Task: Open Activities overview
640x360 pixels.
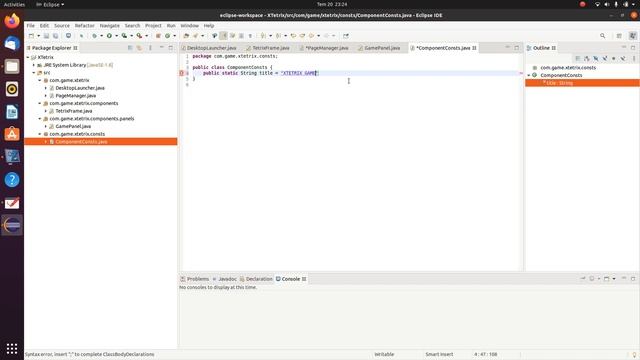Action: [14, 4]
